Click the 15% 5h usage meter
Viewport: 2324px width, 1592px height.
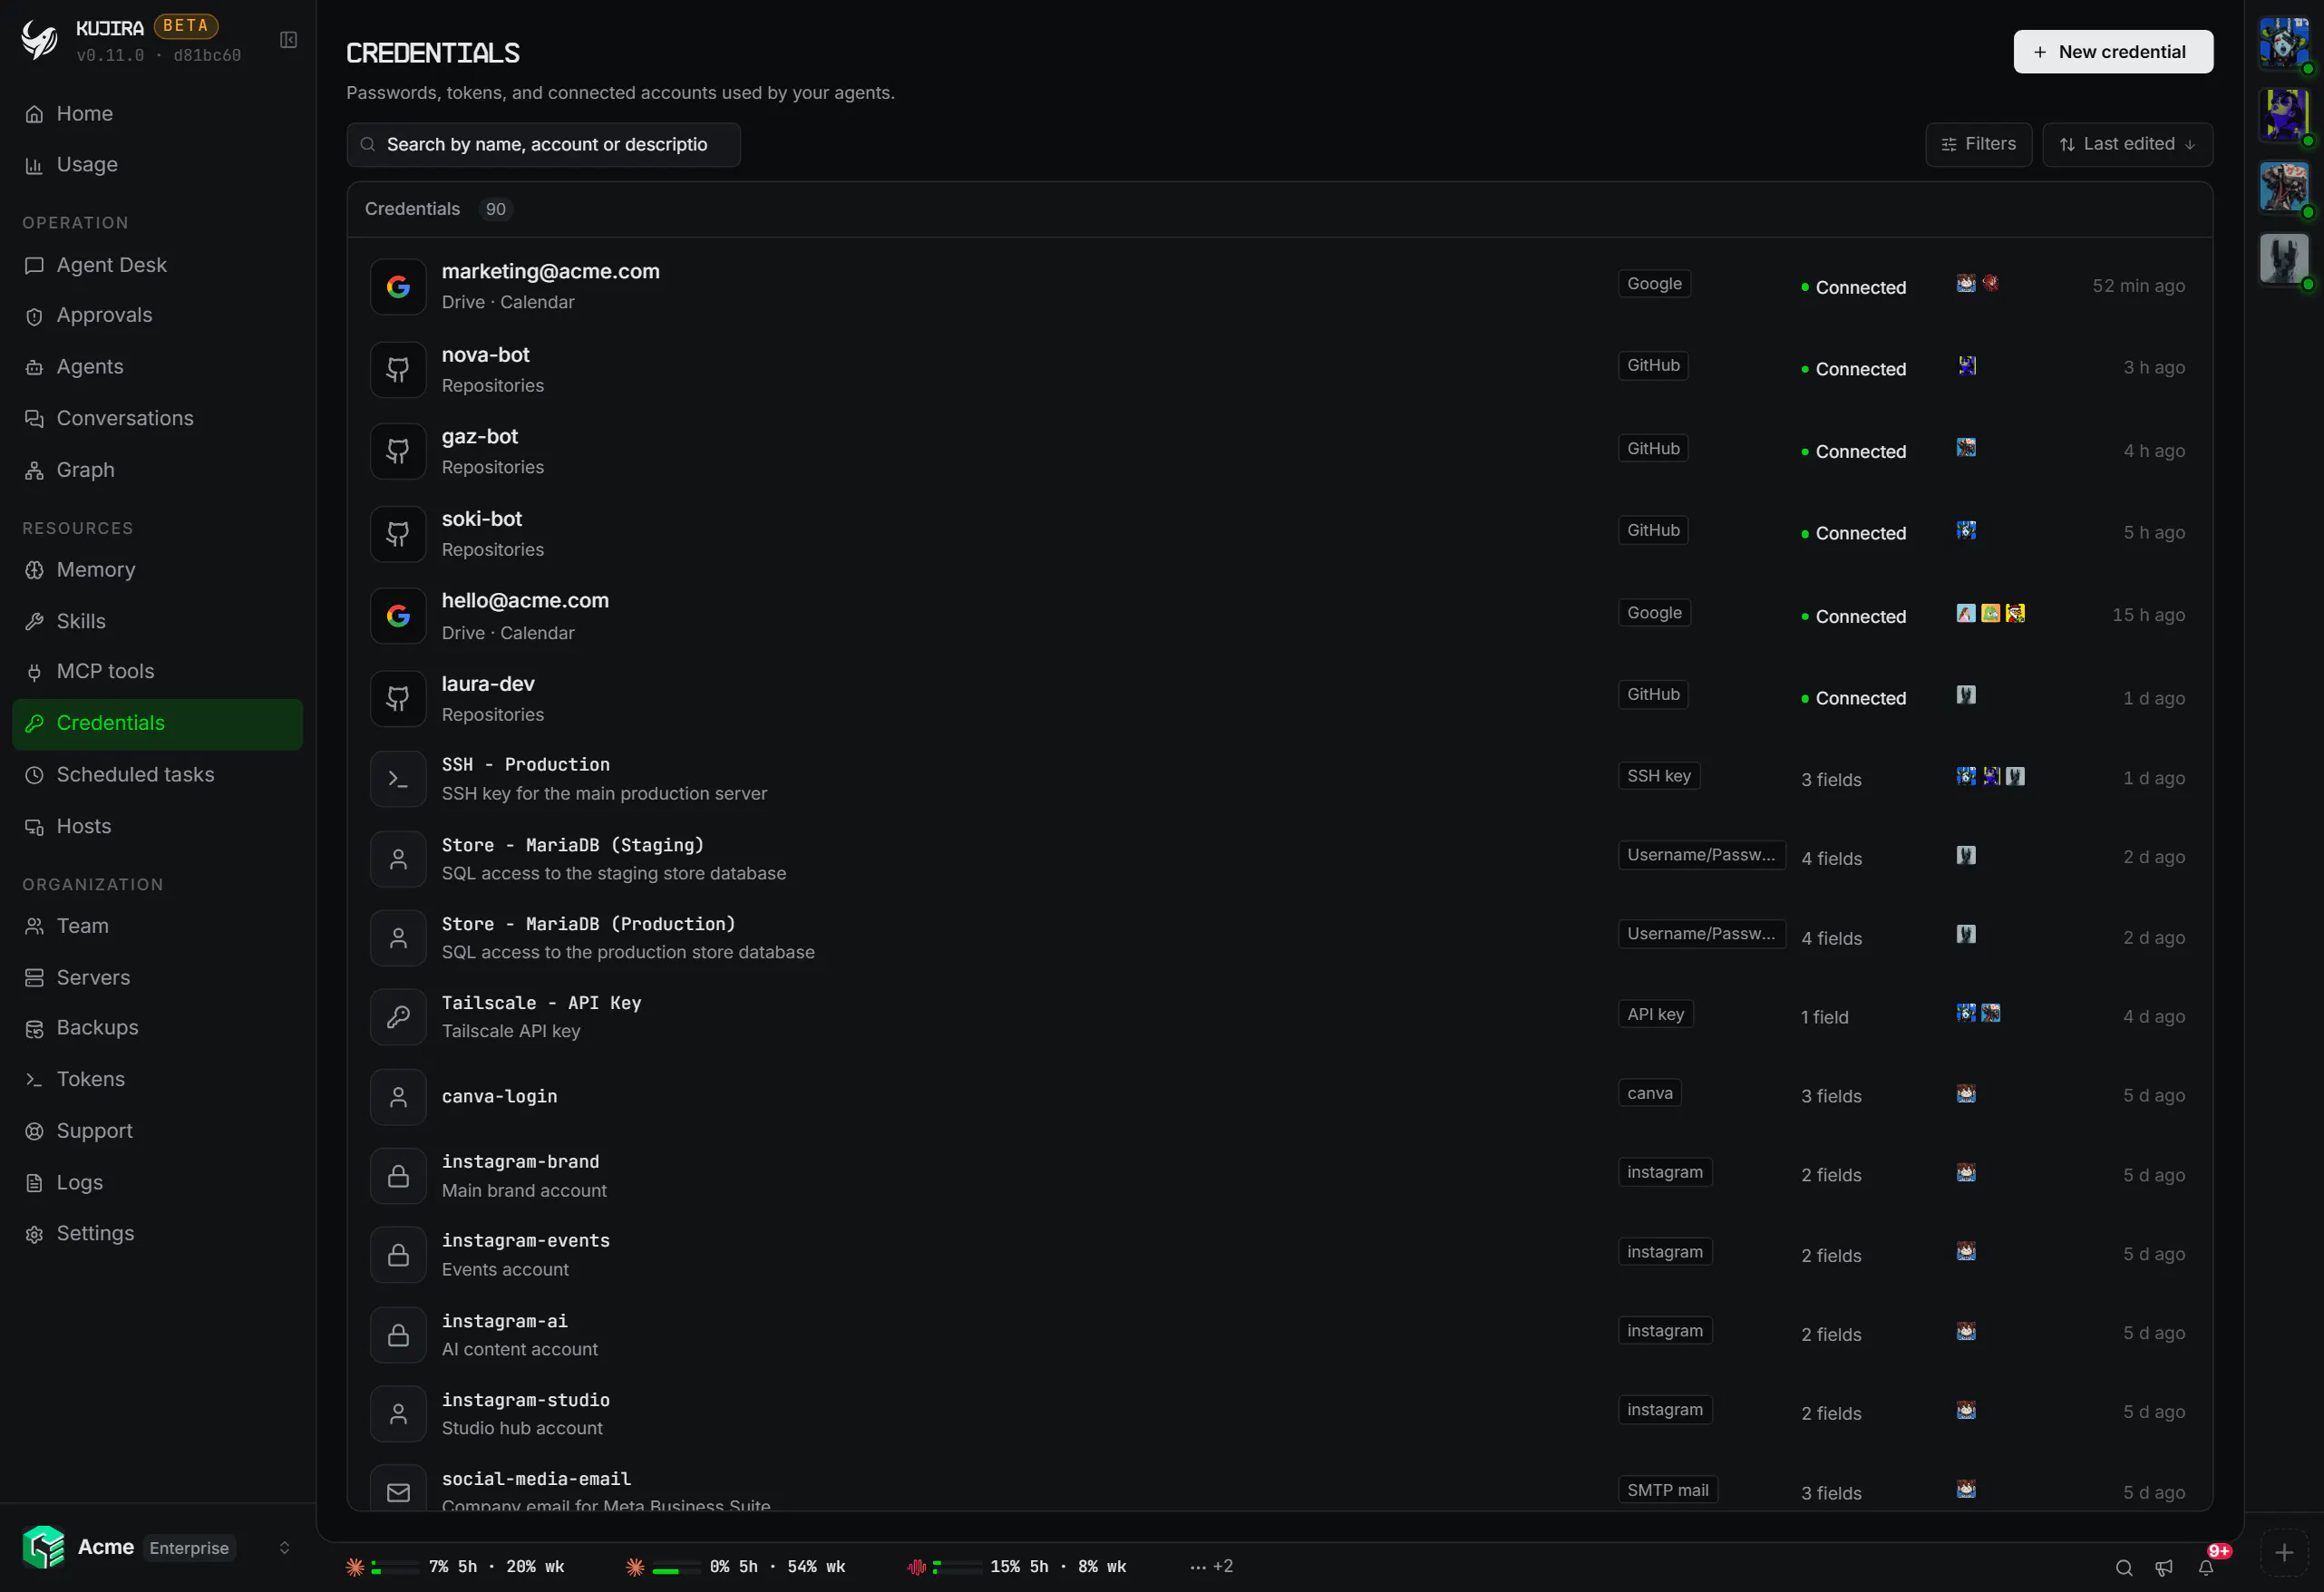tap(1017, 1566)
